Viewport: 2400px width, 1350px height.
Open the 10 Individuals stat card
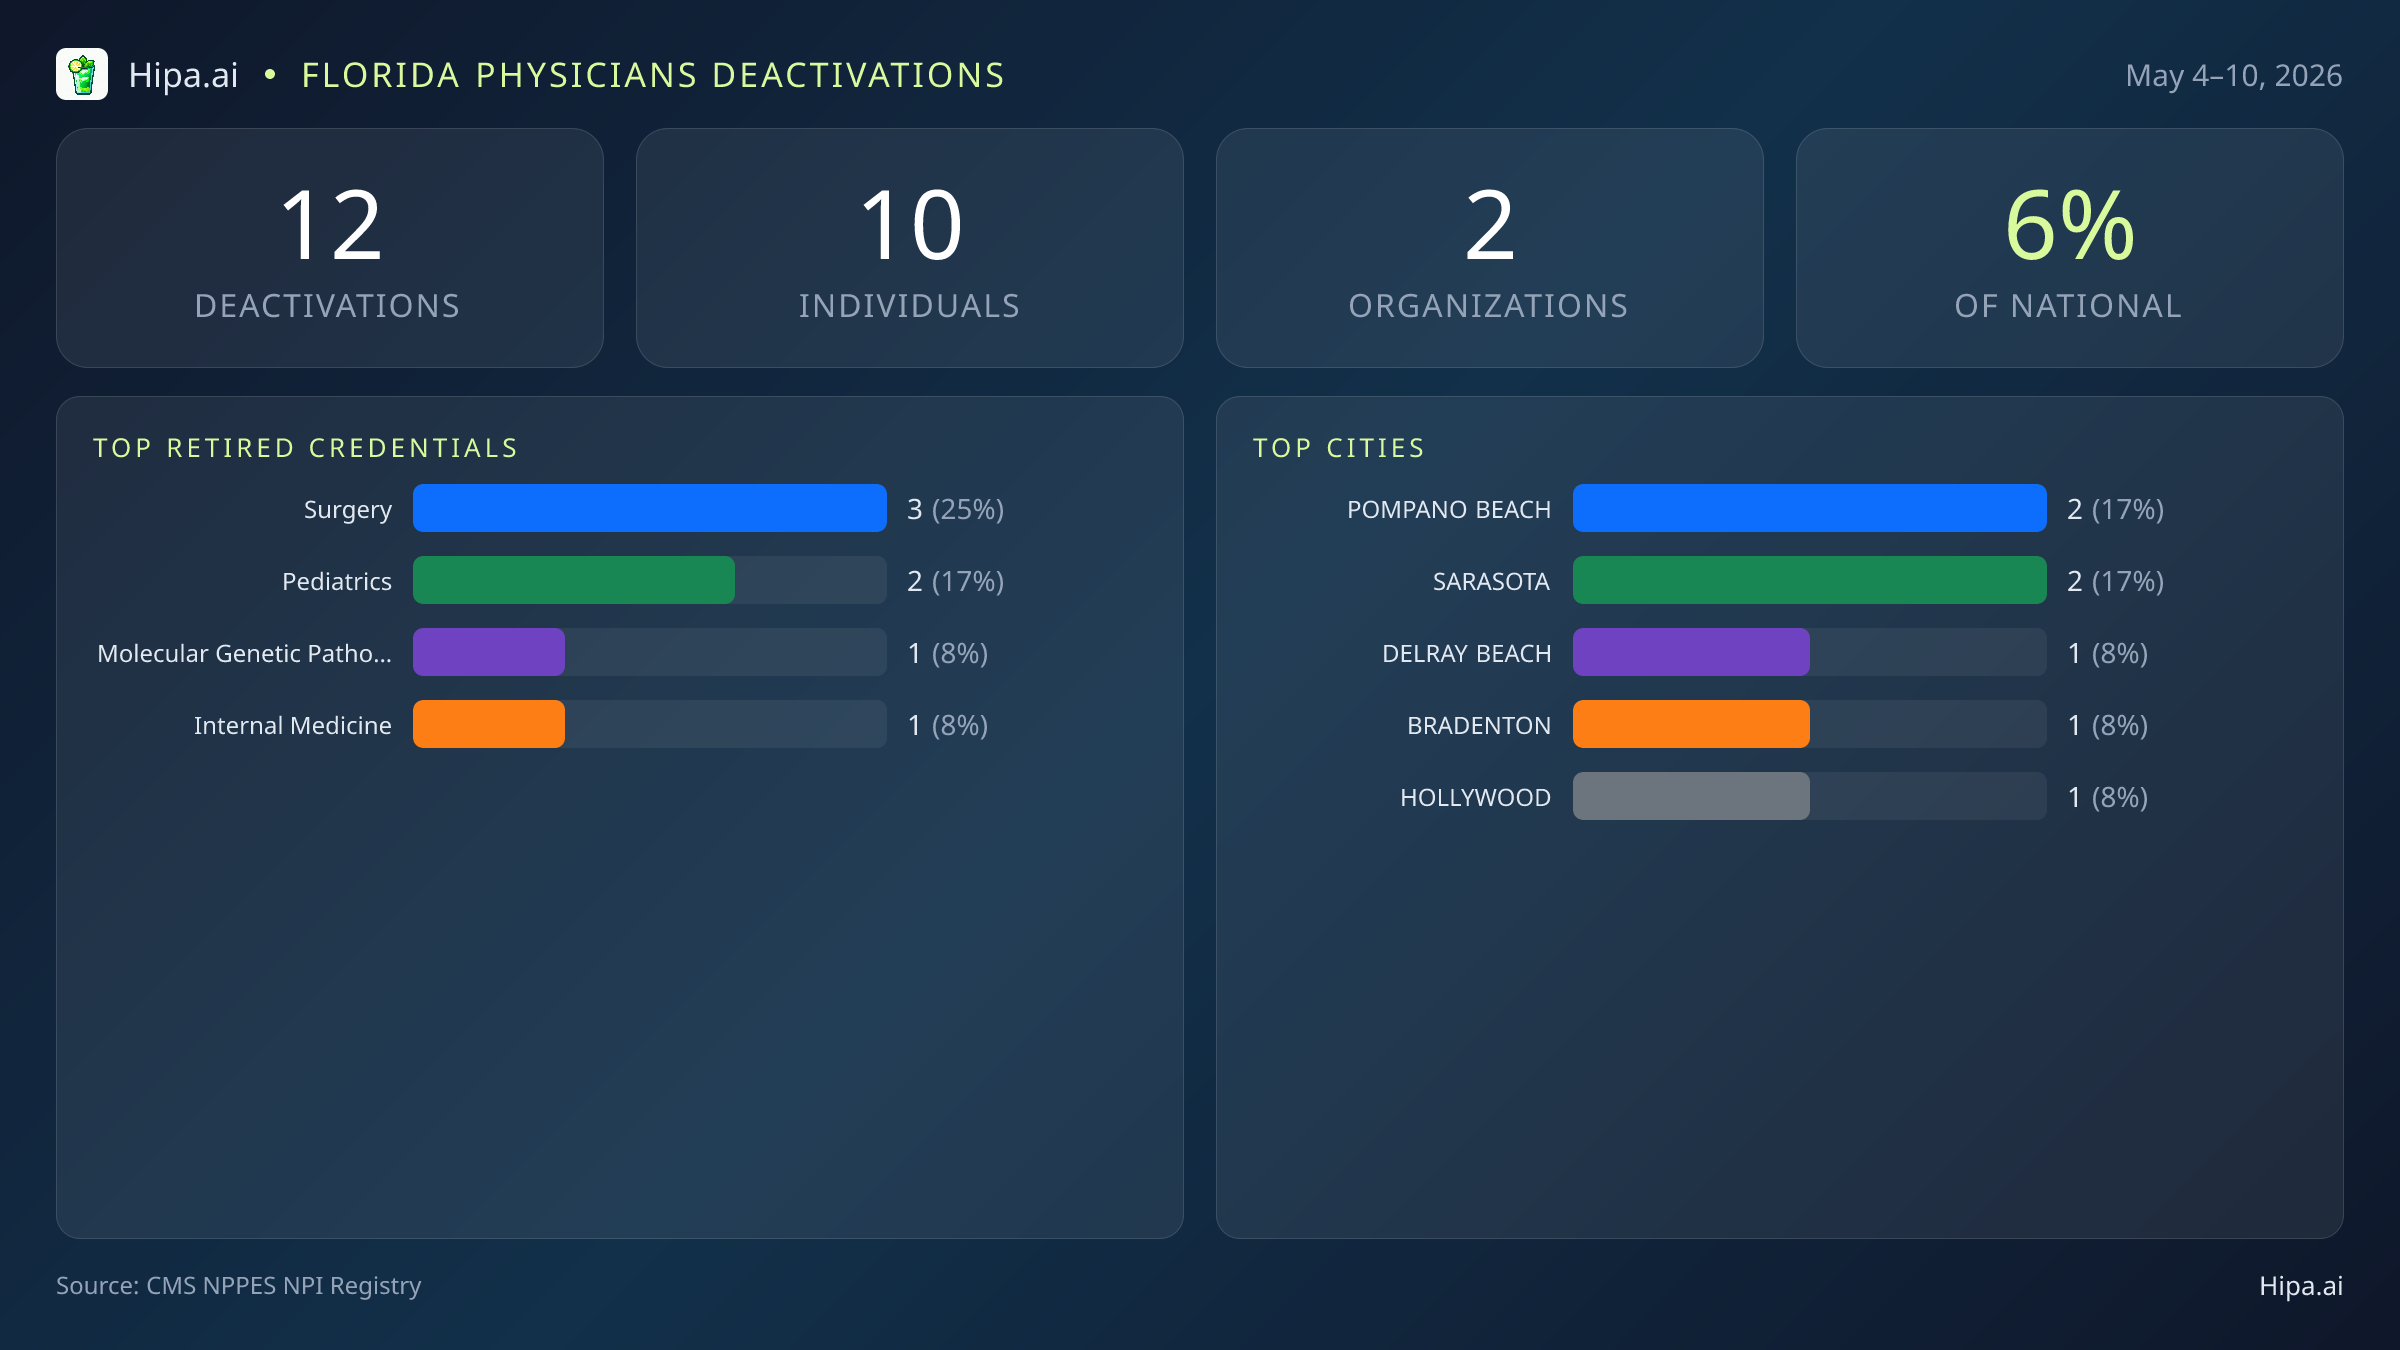[910, 248]
